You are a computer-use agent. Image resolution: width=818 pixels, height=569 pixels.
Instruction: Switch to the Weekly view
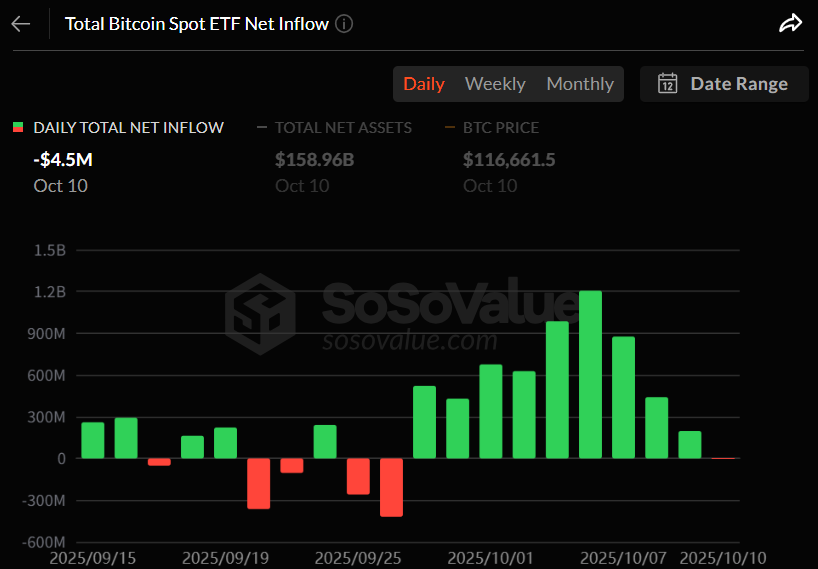495,84
